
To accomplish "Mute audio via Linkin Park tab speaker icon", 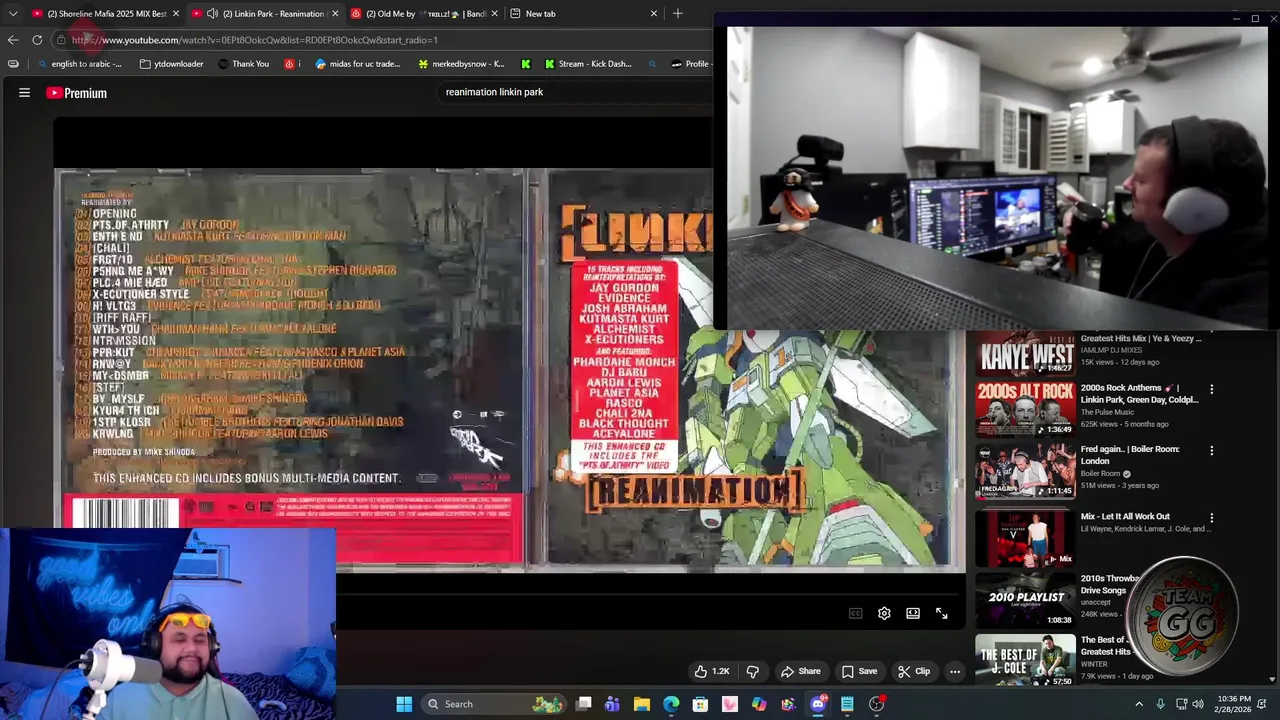I will [212, 14].
